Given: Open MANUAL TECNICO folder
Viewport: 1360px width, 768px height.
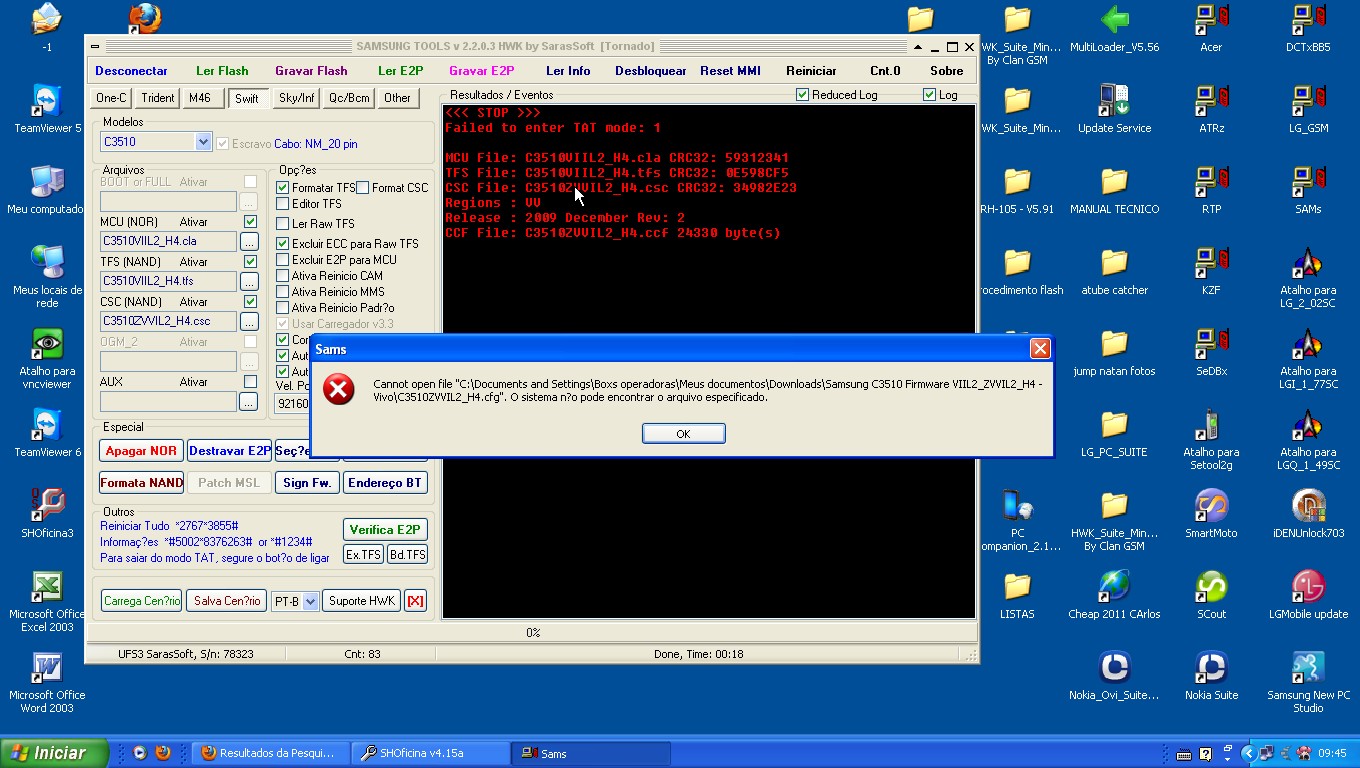Looking at the screenshot, I should tap(1114, 191).
